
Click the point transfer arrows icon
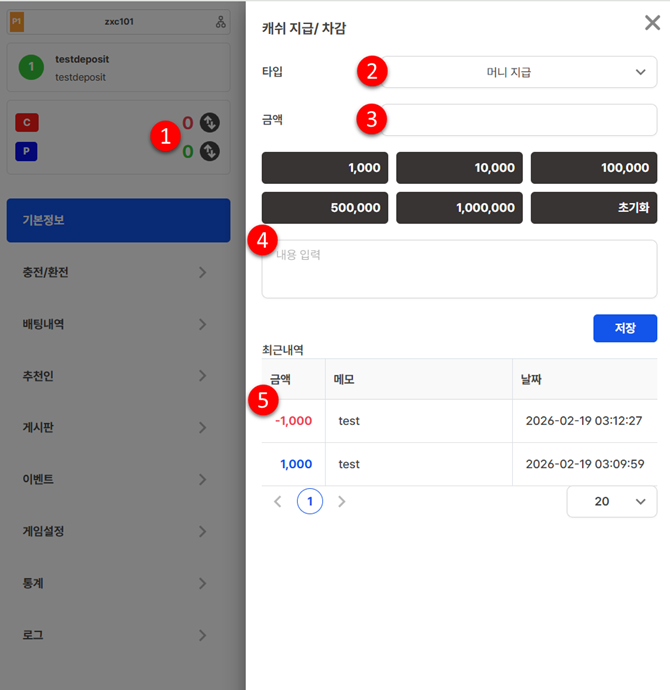pyautogui.click(x=210, y=151)
